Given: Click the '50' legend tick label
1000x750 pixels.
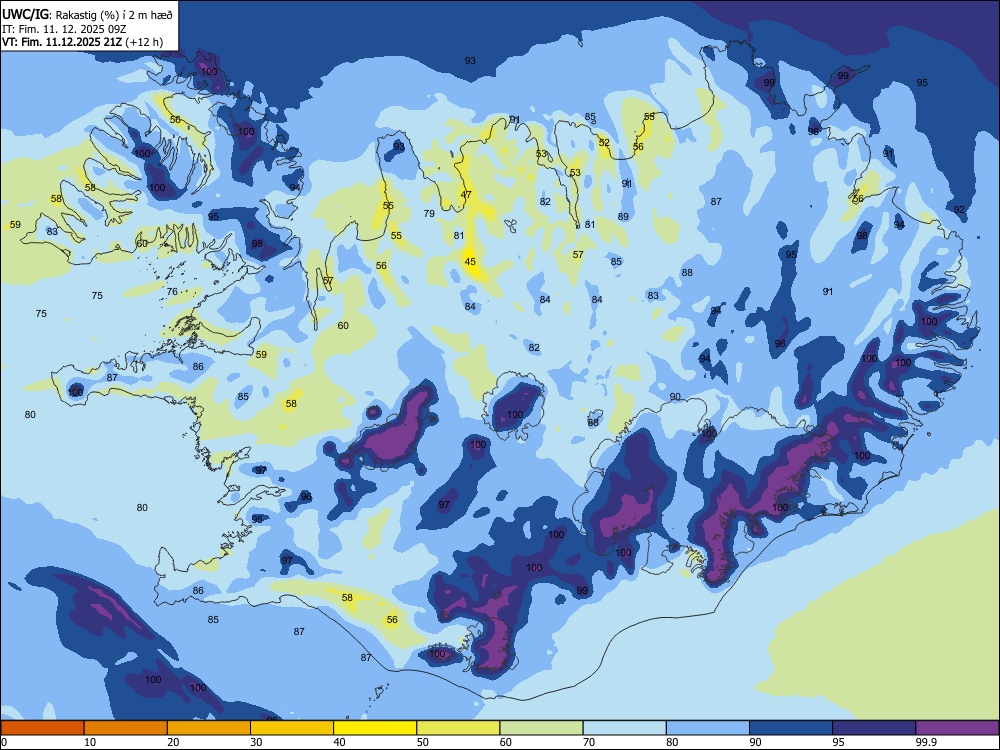Looking at the screenshot, I should tap(423, 742).
